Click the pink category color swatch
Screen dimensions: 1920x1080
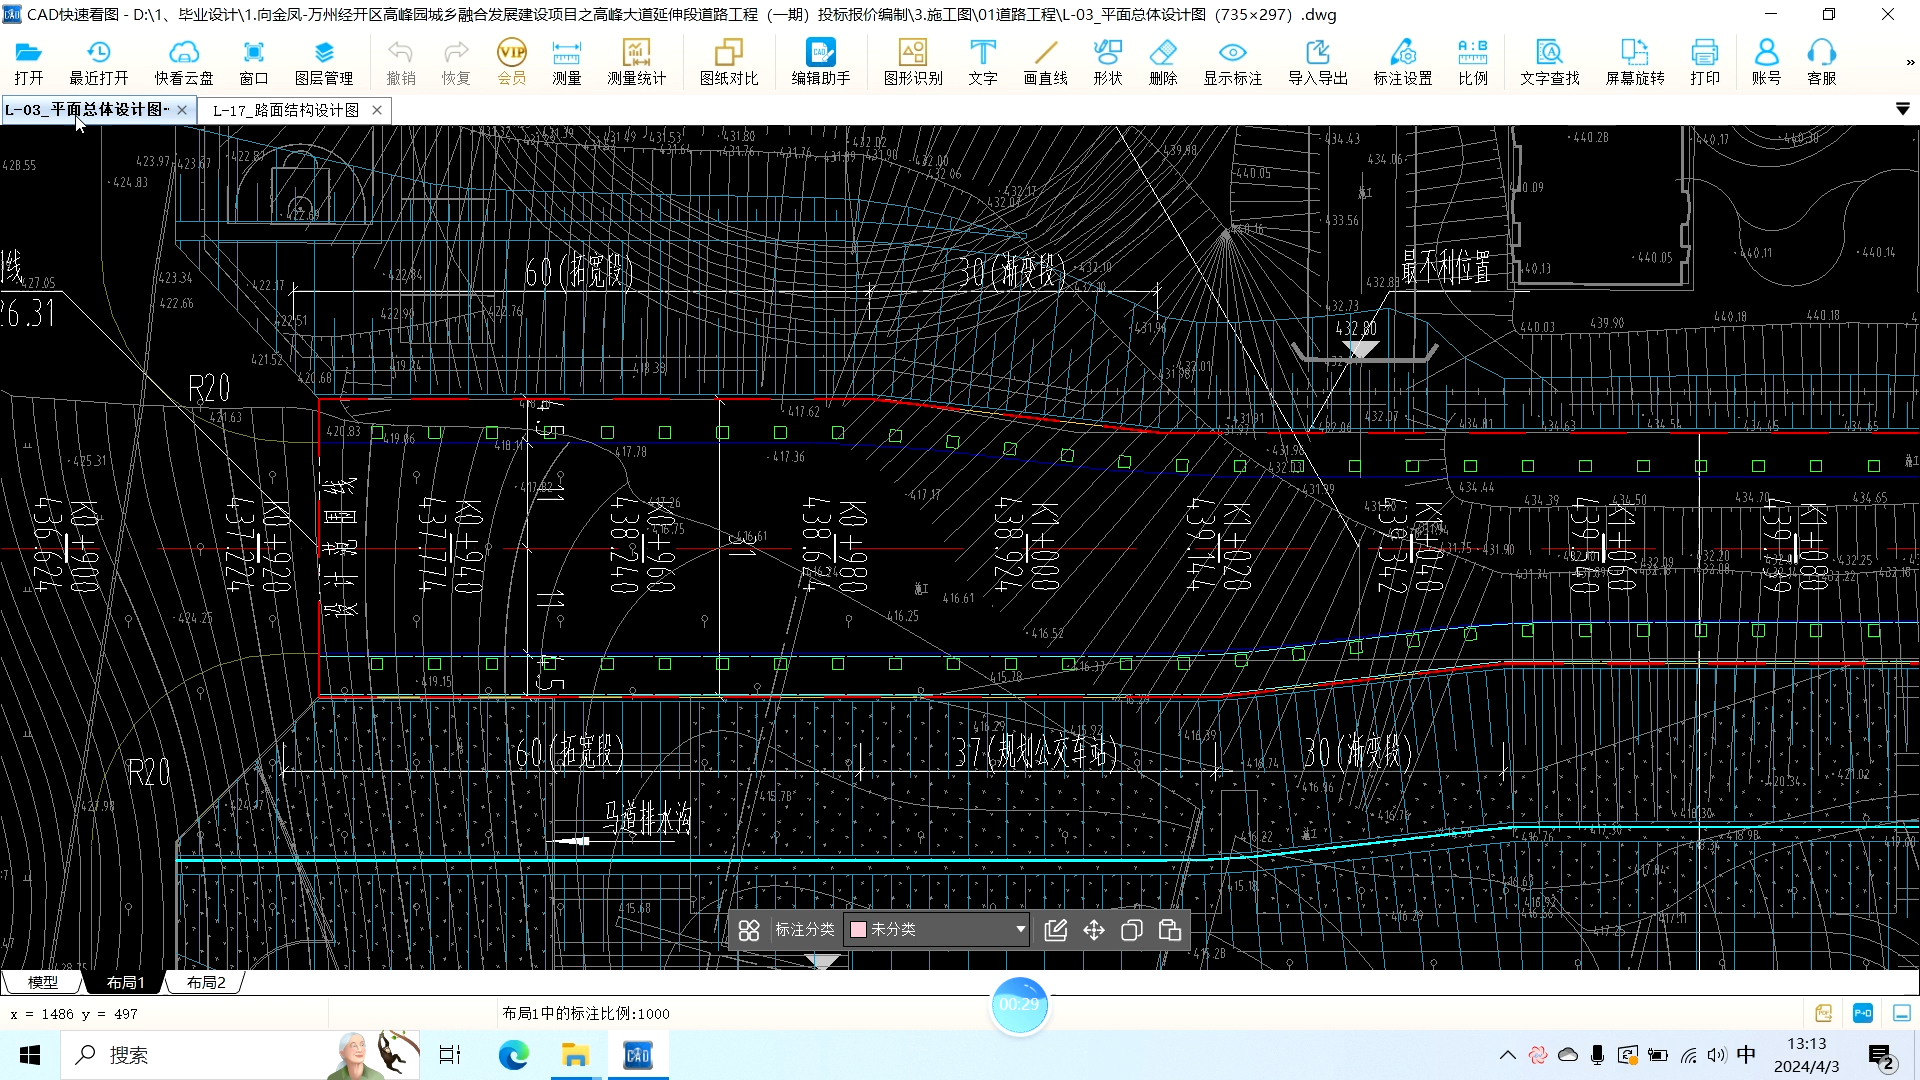pos(858,929)
